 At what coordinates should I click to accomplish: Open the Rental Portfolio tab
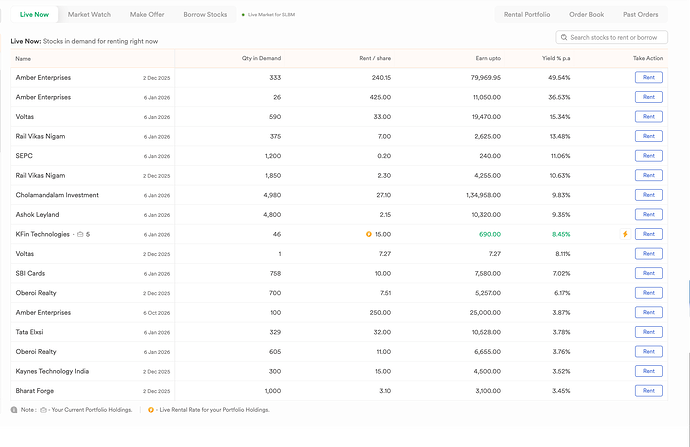coord(526,15)
